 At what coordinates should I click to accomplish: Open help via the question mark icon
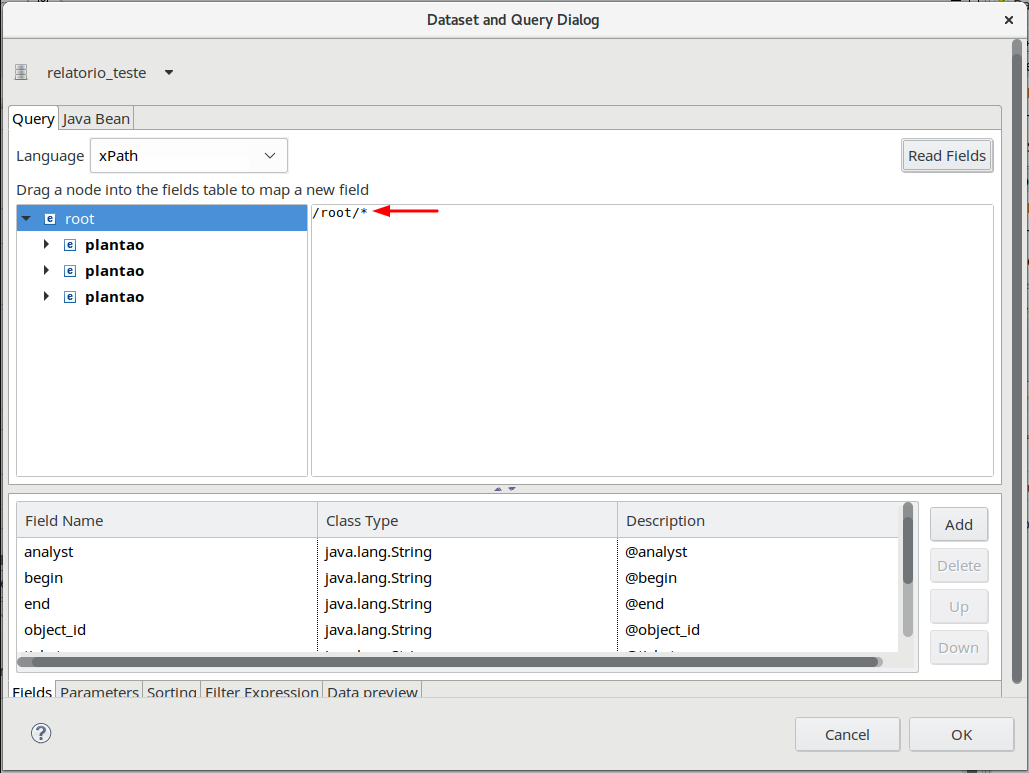click(x=41, y=733)
